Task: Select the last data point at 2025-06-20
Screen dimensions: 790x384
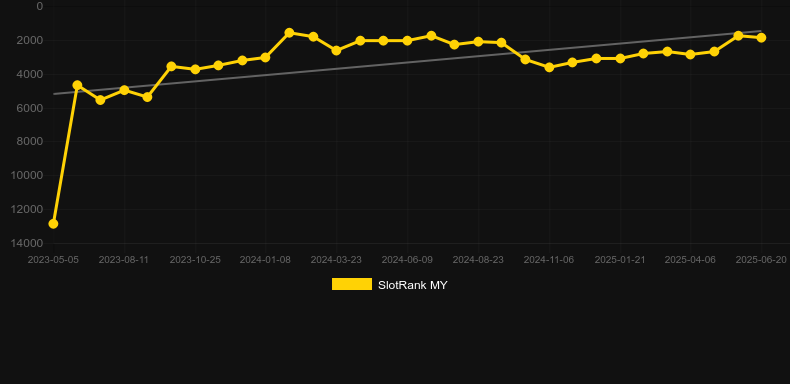Action: (761, 38)
